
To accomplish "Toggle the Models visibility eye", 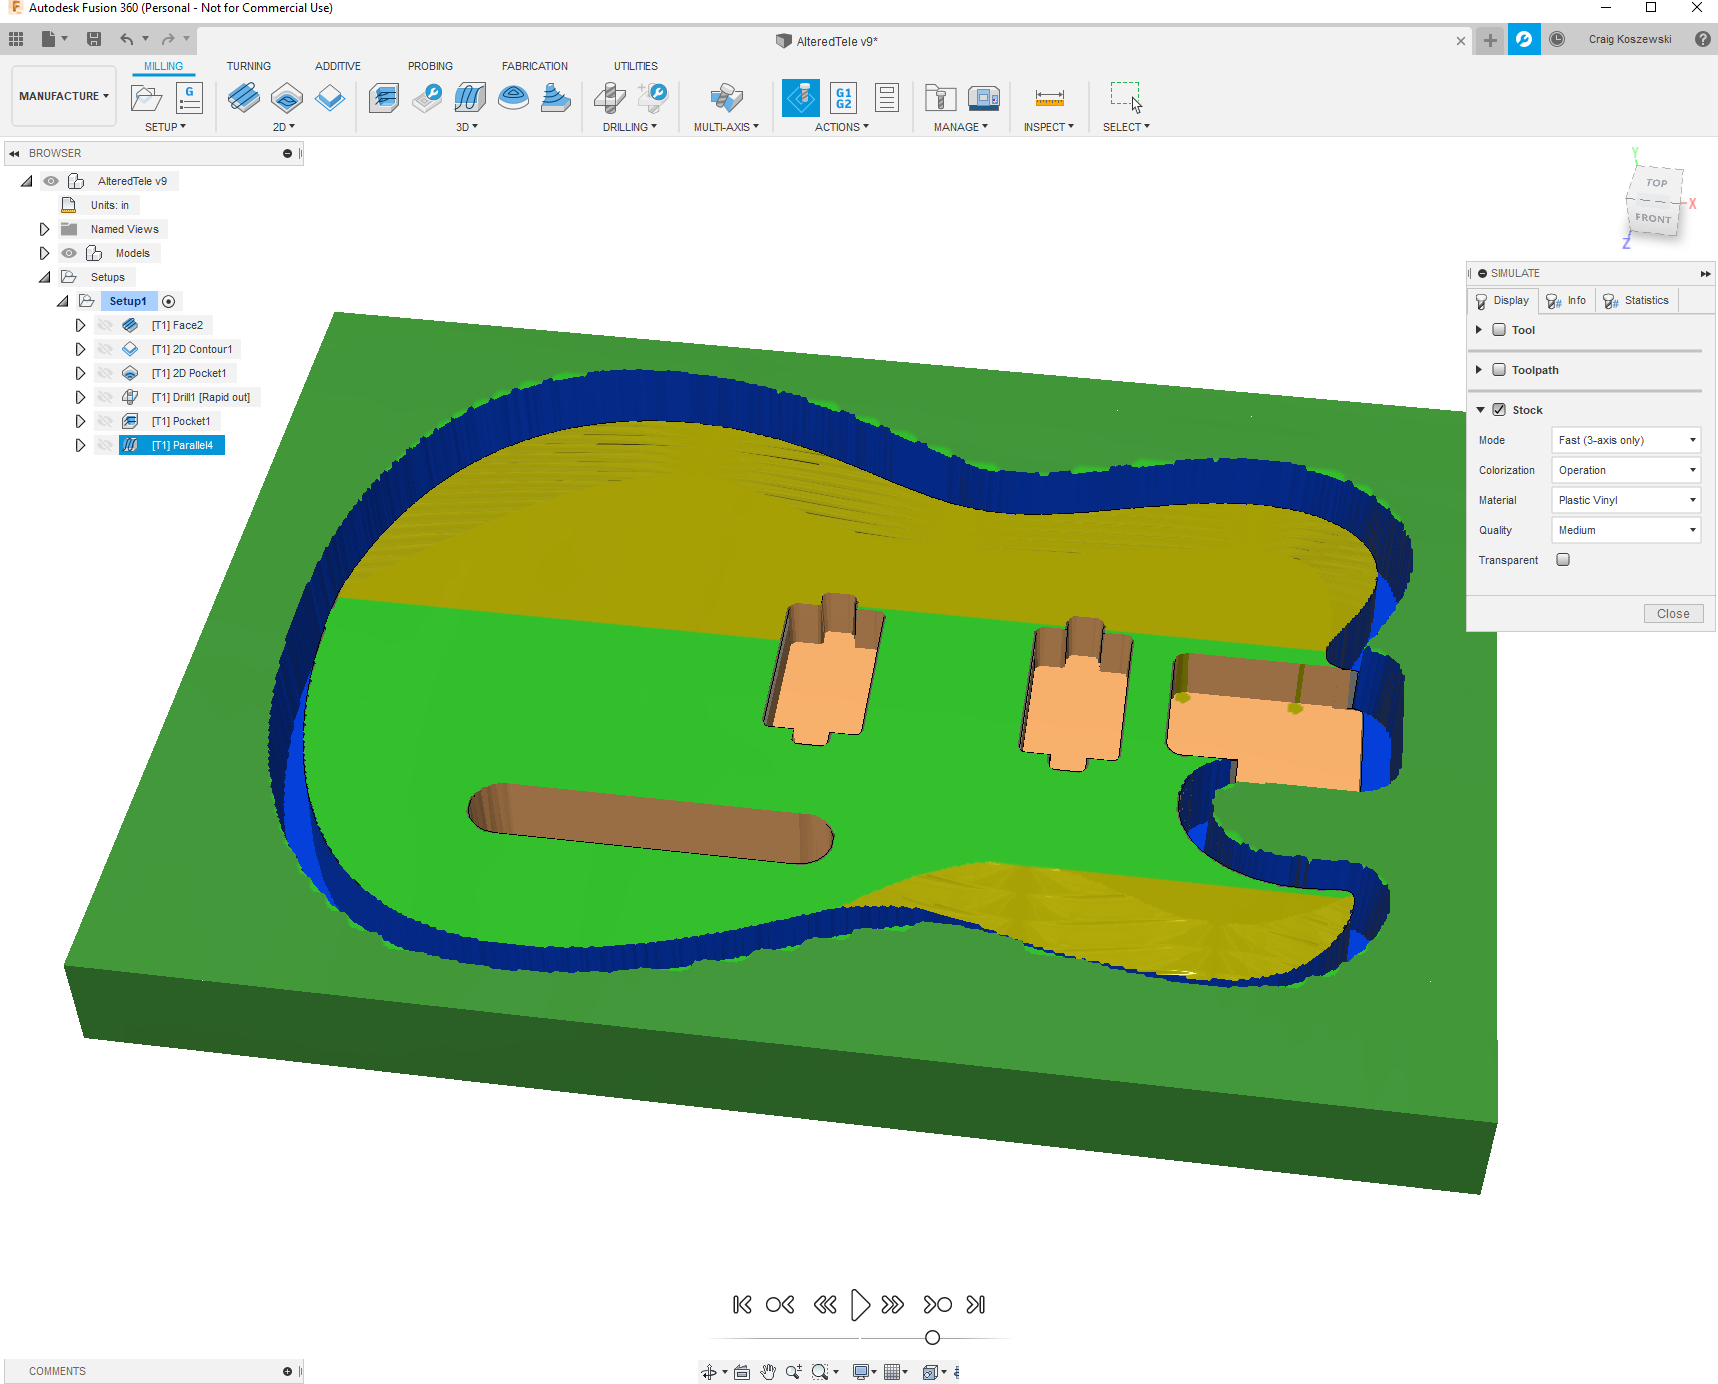I will 69,253.
